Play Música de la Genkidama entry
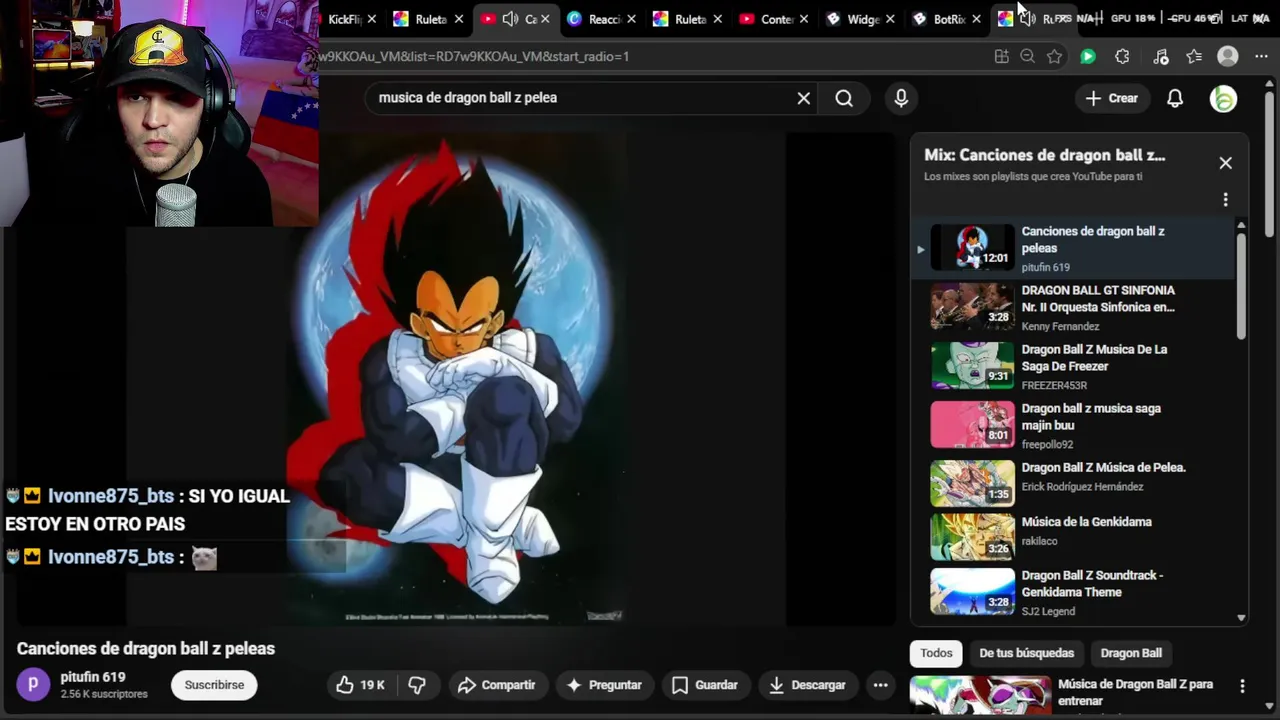 click(1072, 538)
